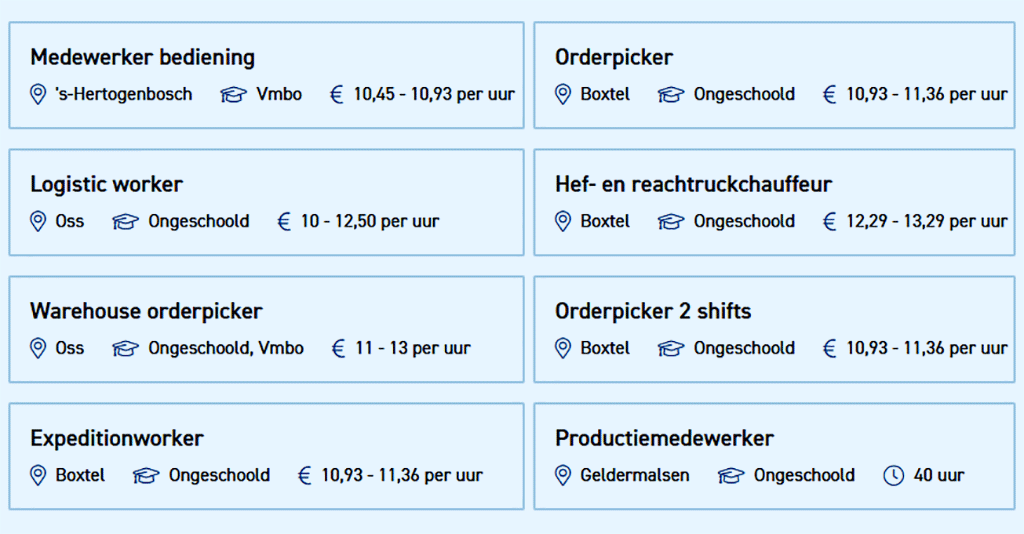Click education icon in Productiemedewerker card
The width and height of the screenshot is (1024, 534).
pyautogui.click(x=731, y=476)
